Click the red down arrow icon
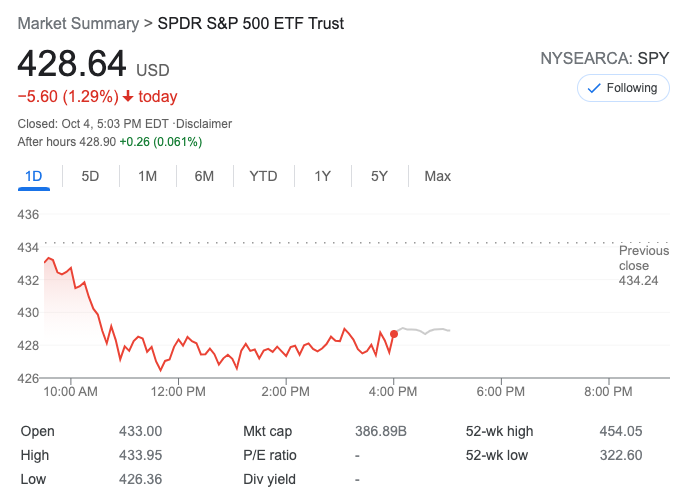The image size is (694, 503). 128,97
